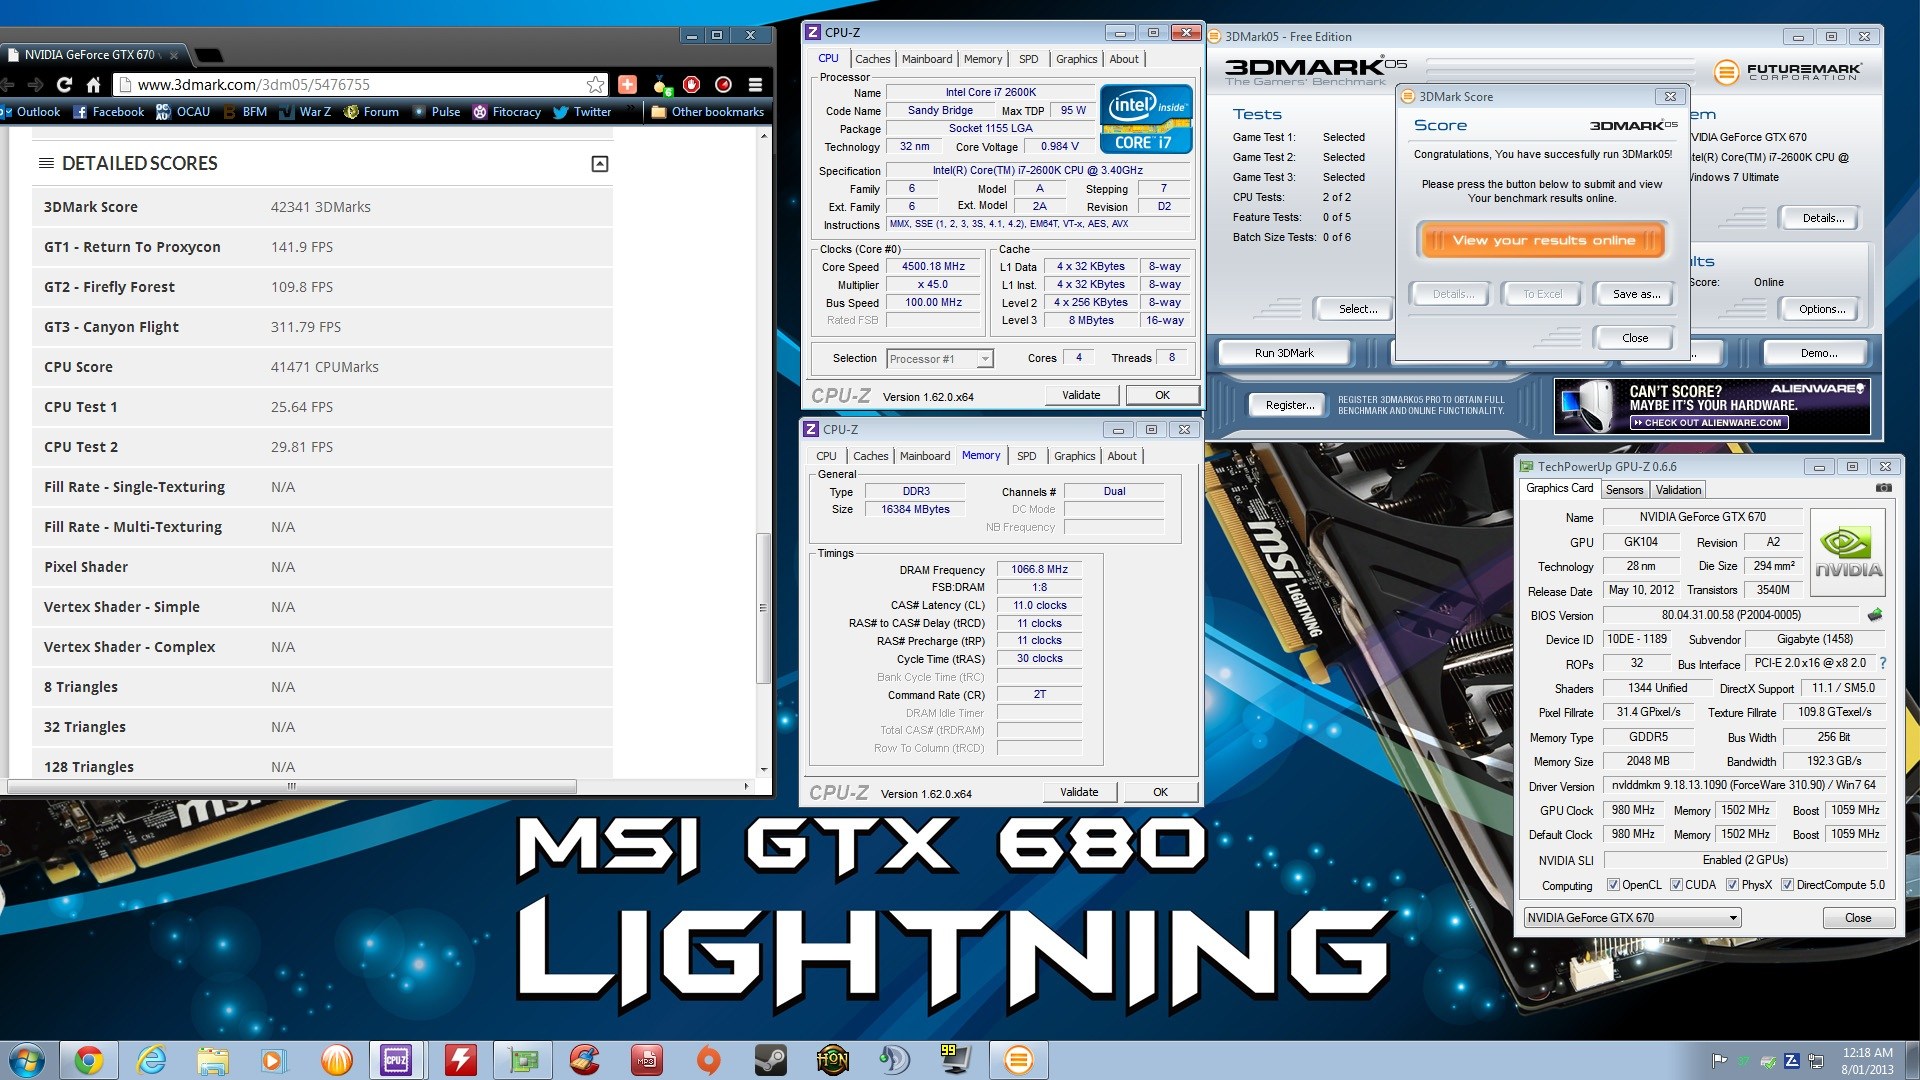1920x1080 pixels.
Task: Open the Fitocracy bookmark
Action: pyautogui.click(x=506, y=112)
